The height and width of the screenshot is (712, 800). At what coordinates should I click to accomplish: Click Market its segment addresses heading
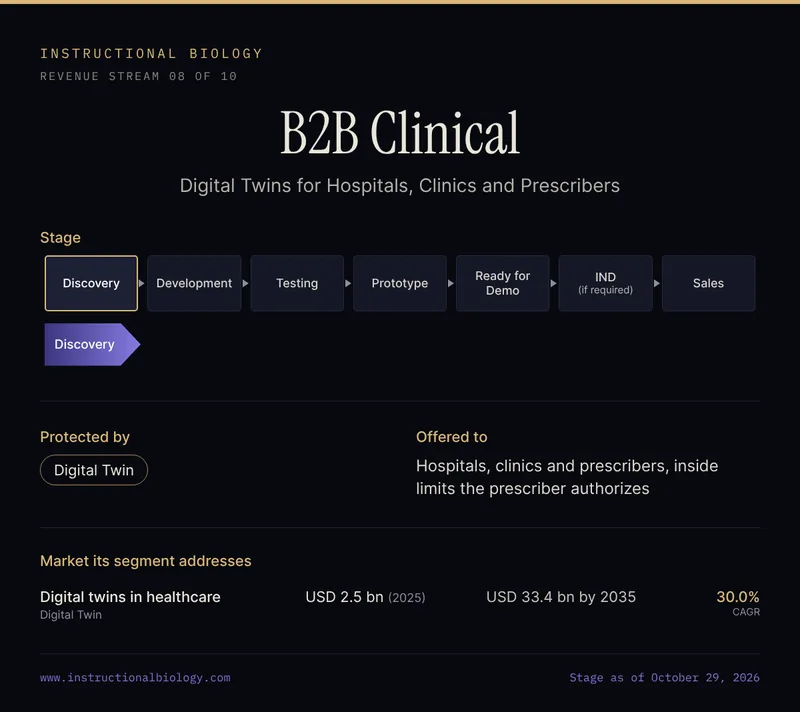pyautogui.click(x=145, y=561)
